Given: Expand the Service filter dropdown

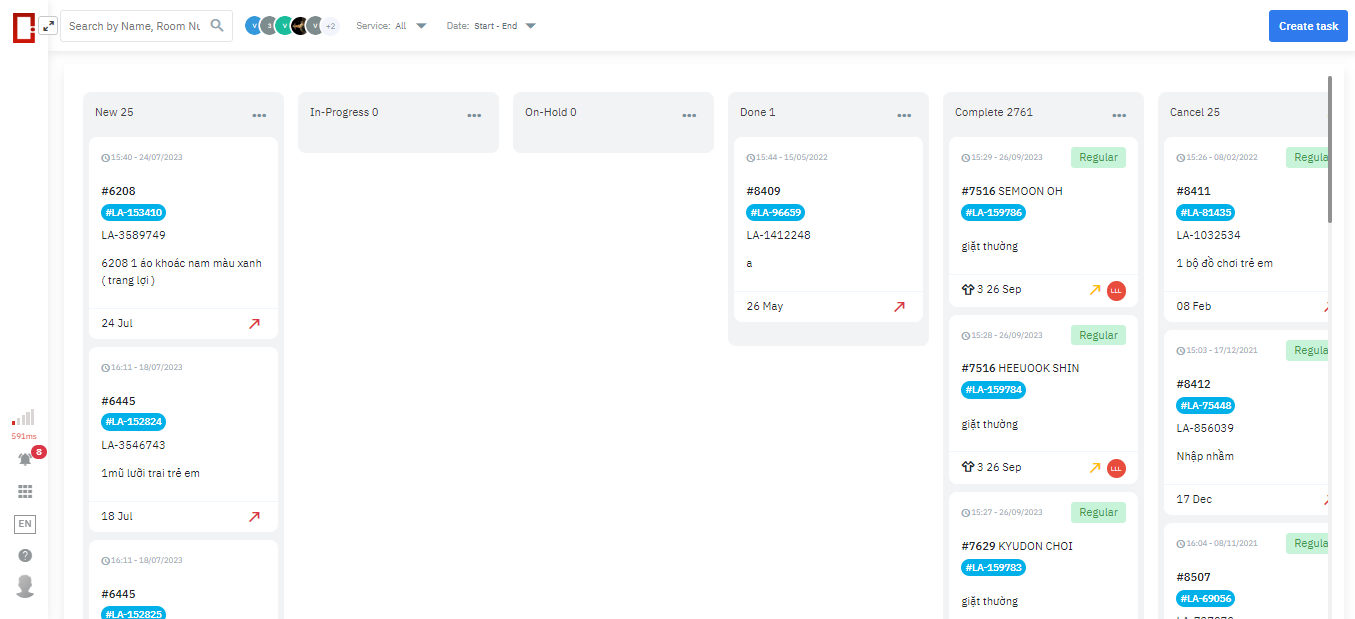Looking at the screenshot, I should pyautogui.click(x=420, y=26).
